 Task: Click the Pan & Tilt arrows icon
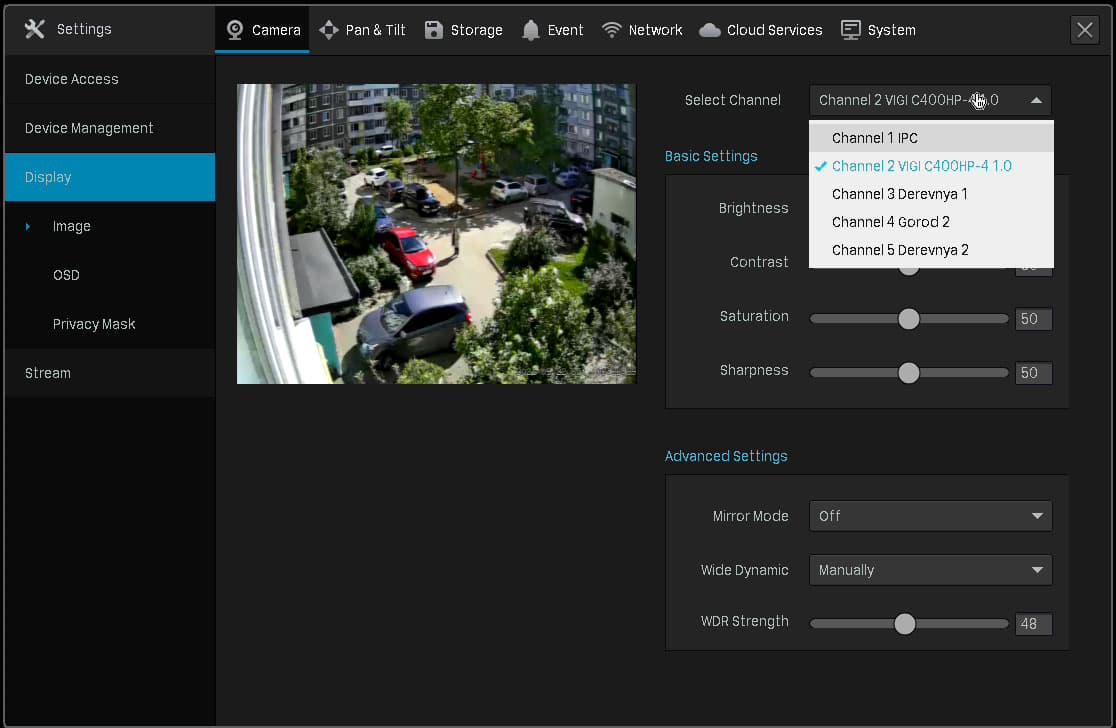pyautogui.click(x=329, y=30)
